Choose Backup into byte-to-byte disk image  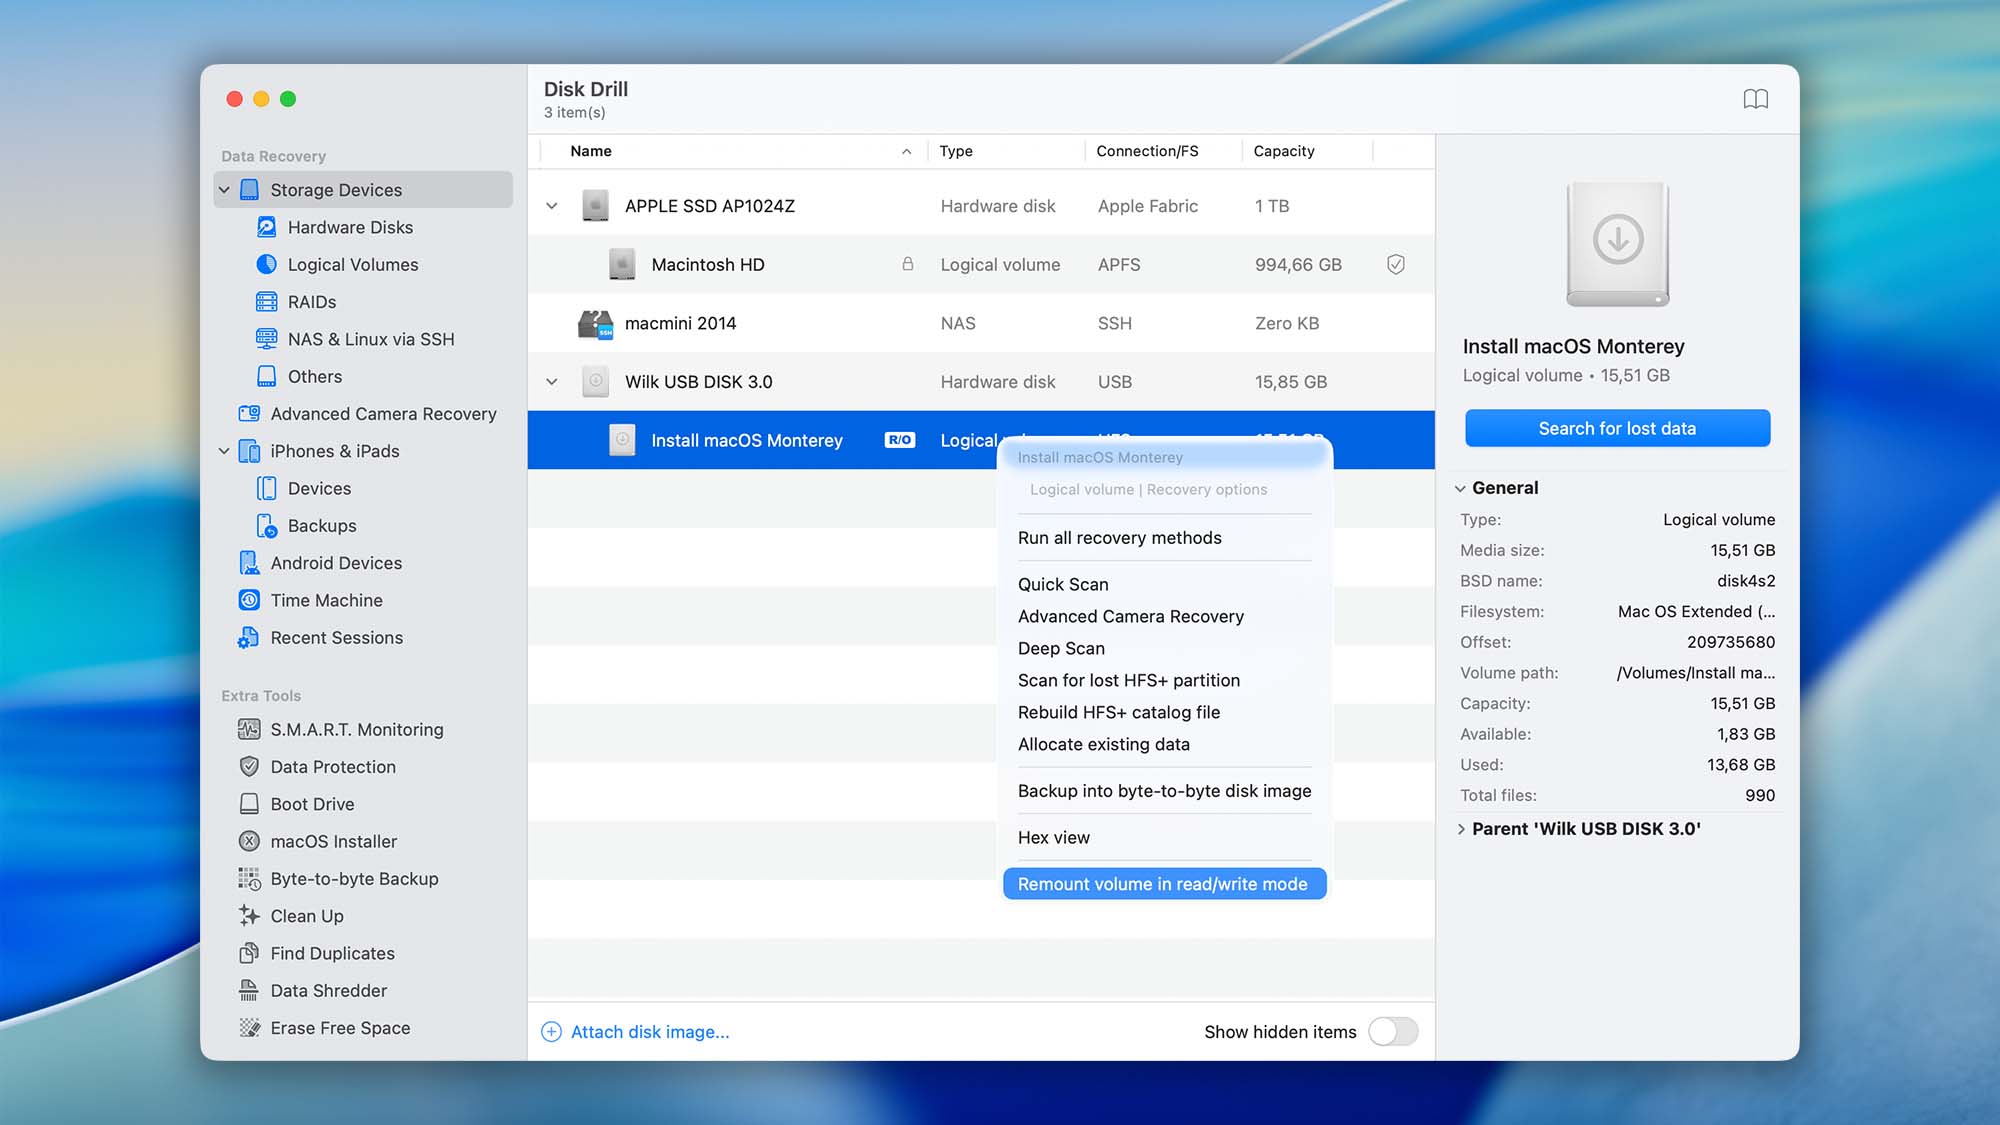point(1164,791)
